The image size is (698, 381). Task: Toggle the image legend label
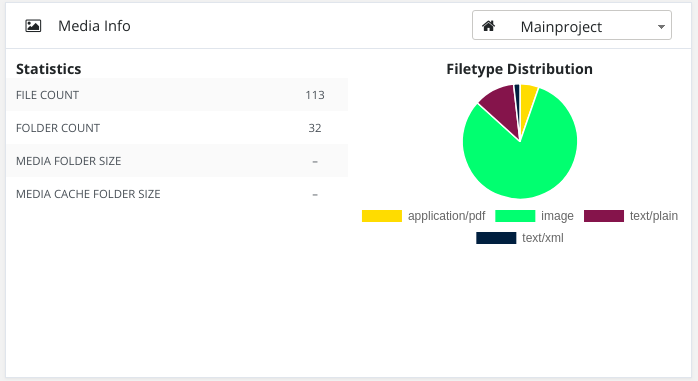point(557,216)
